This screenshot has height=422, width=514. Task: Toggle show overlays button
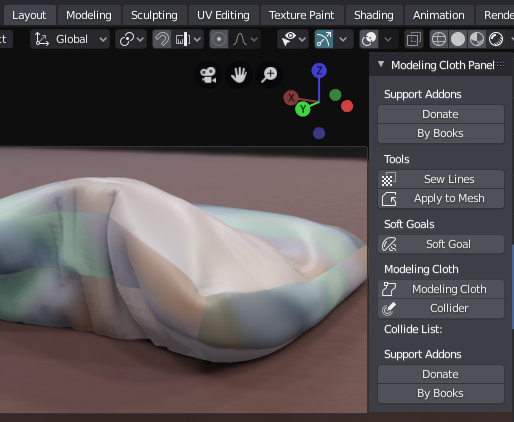click(369, 39)
